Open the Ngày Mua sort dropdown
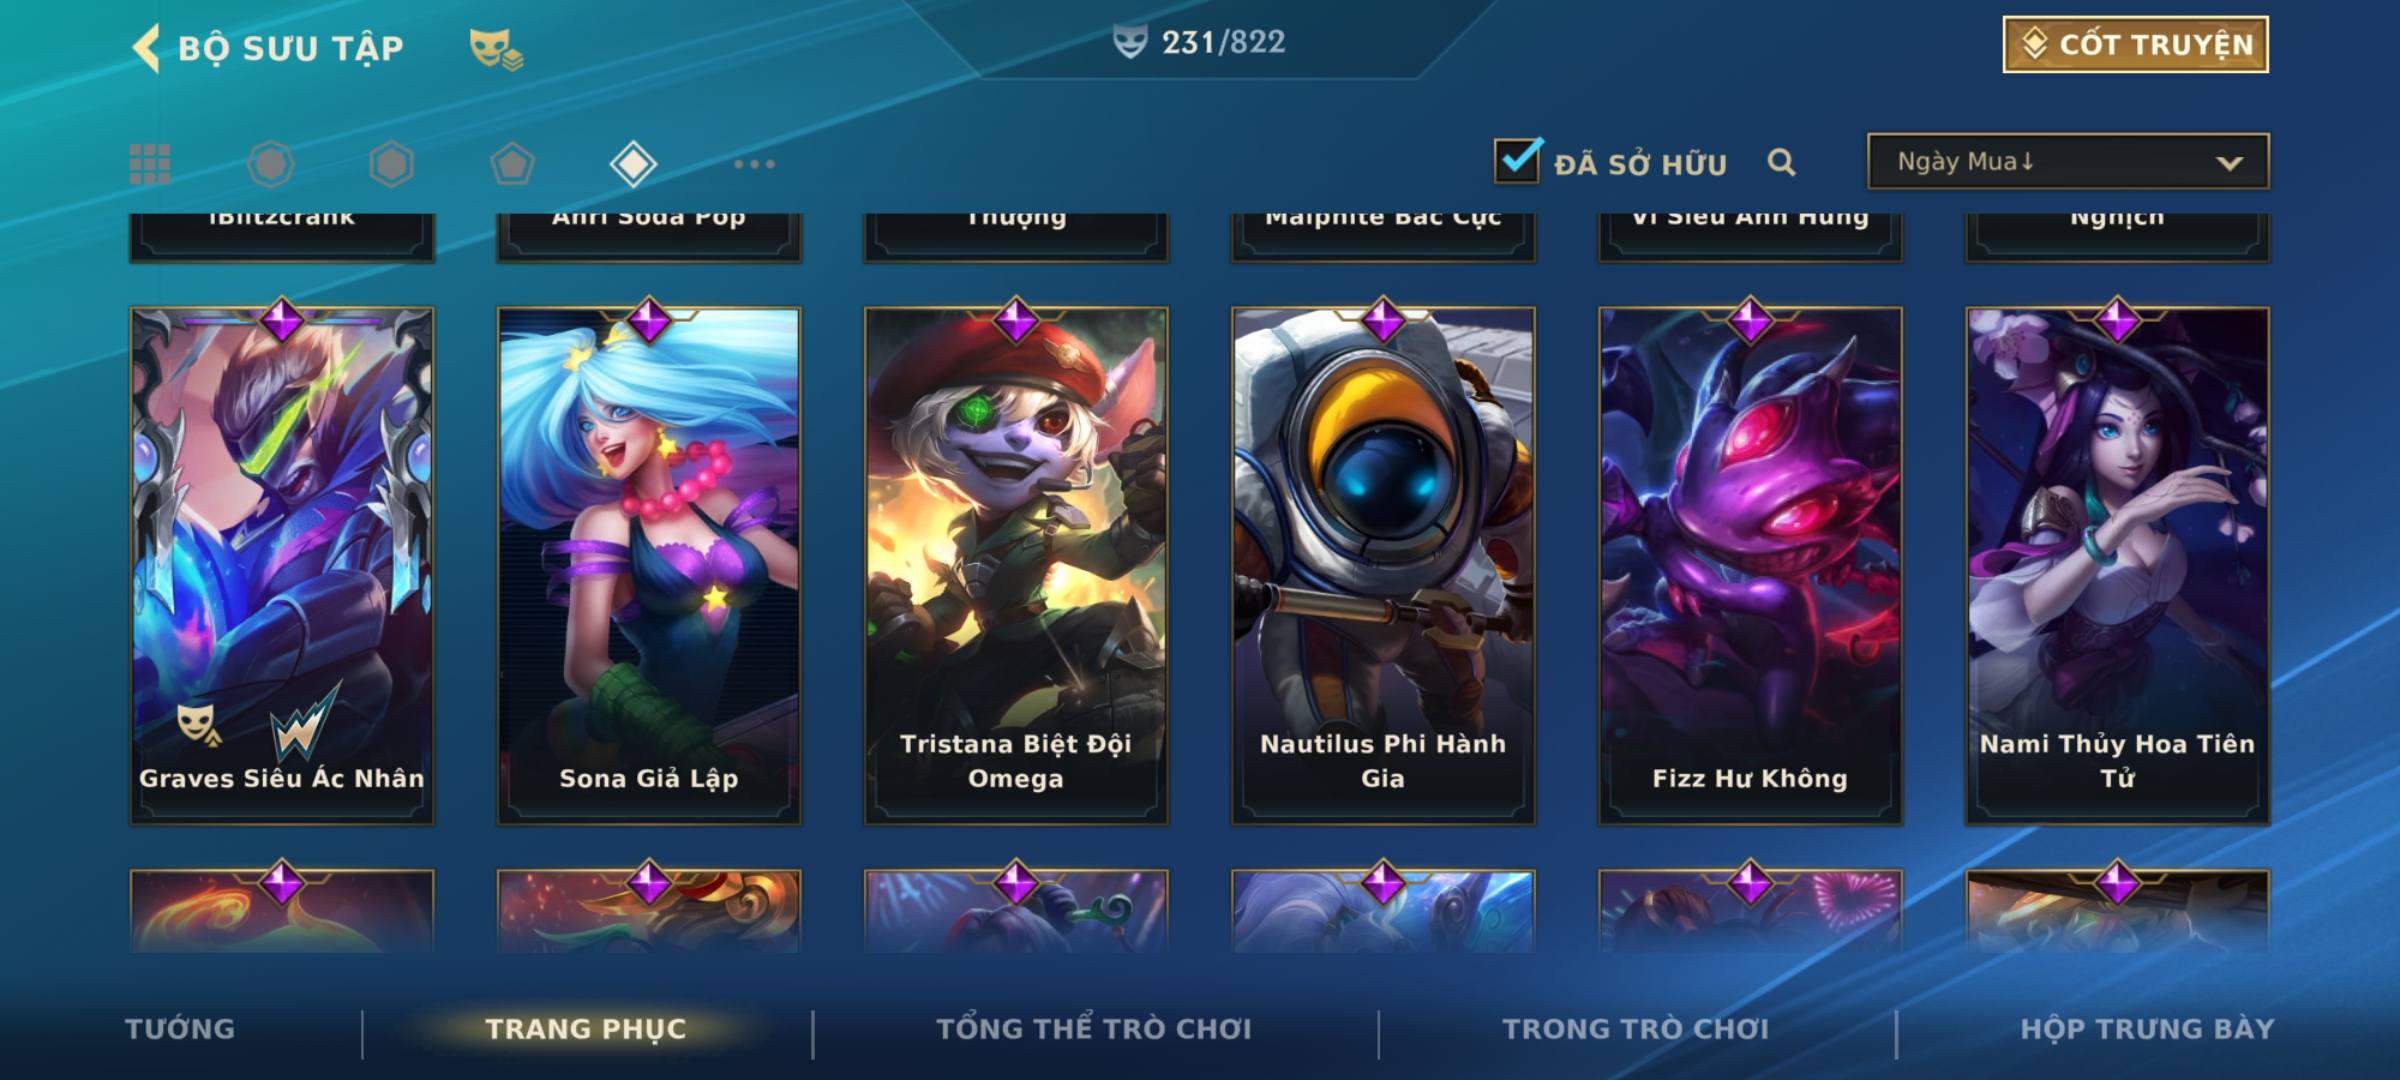2400x1080 pixels. (x=2068, y=161)
